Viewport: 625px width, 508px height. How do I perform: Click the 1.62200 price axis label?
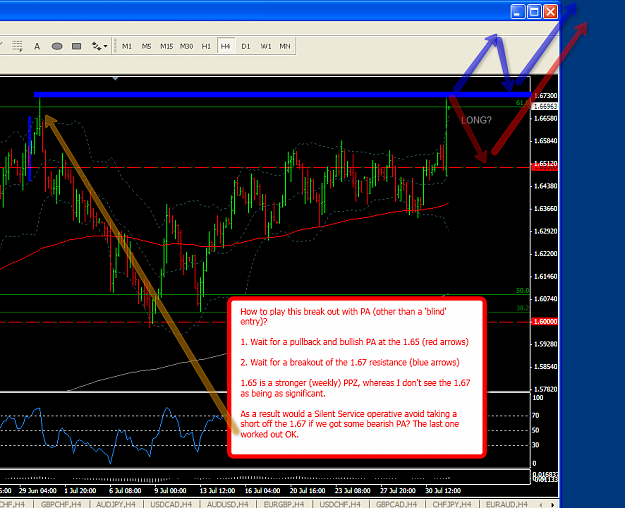pyautogui.click(x=545, y=254)
